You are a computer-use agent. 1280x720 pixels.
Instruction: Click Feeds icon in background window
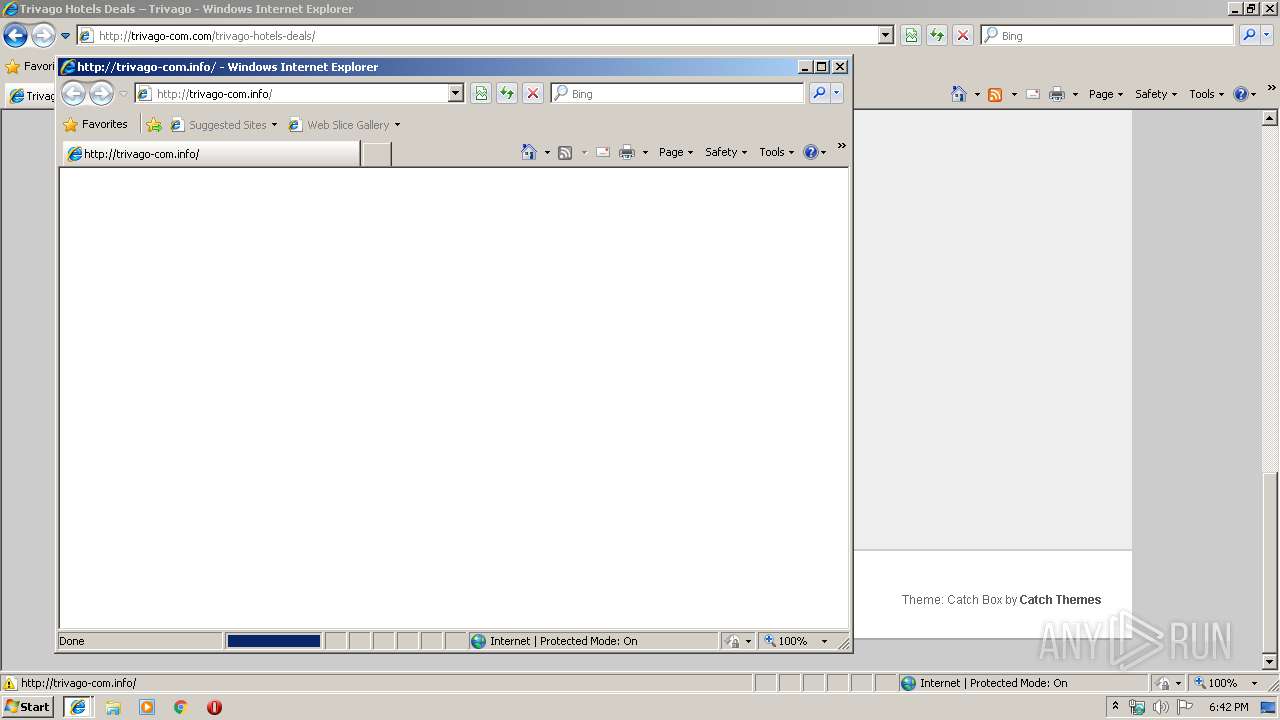[x=995, y=94]
